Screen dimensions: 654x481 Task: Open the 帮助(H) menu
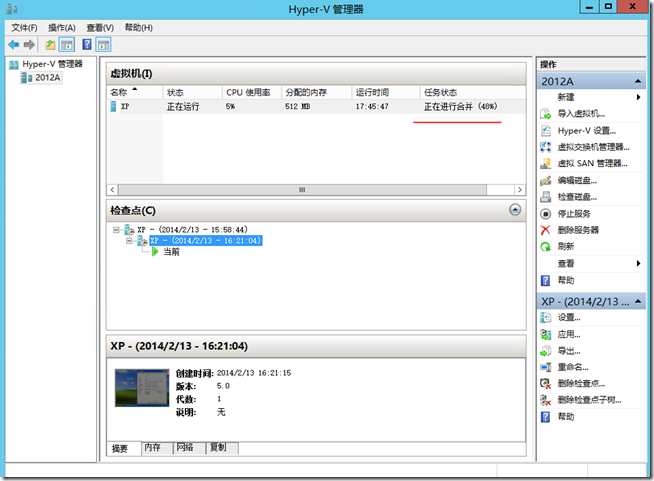tap(139, 28)
